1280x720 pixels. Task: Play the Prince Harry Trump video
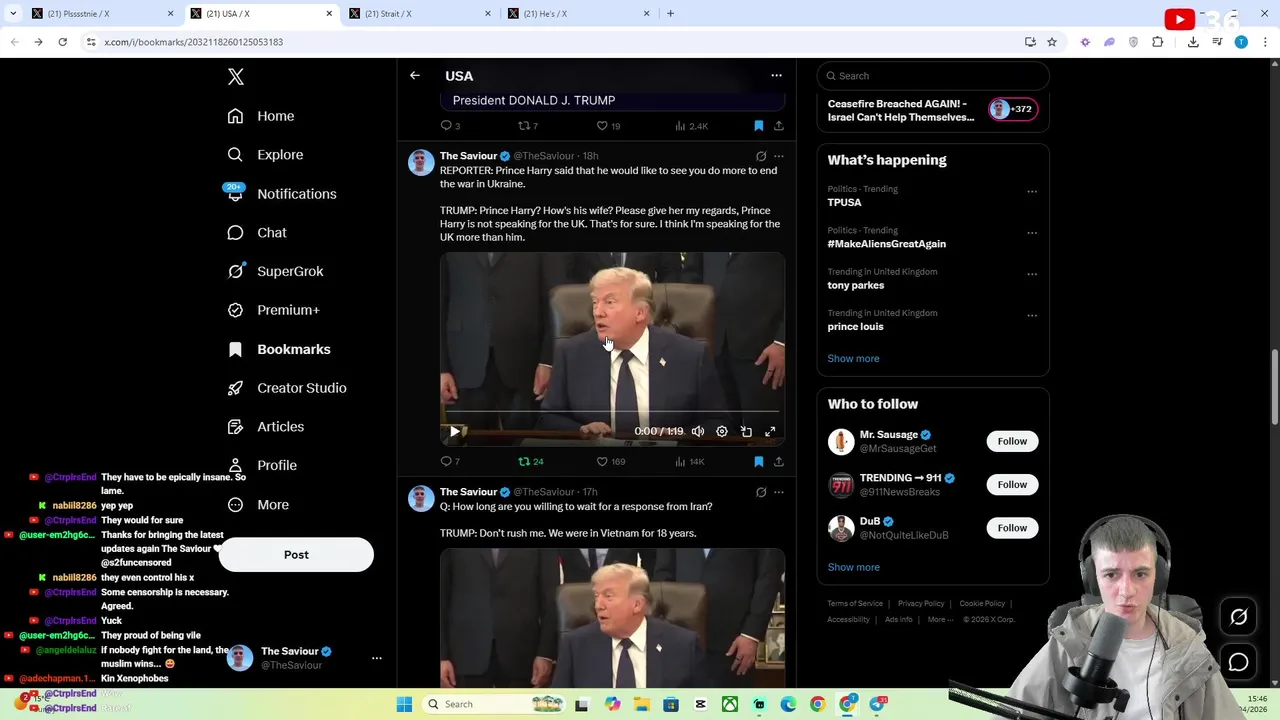pos(455,432)
